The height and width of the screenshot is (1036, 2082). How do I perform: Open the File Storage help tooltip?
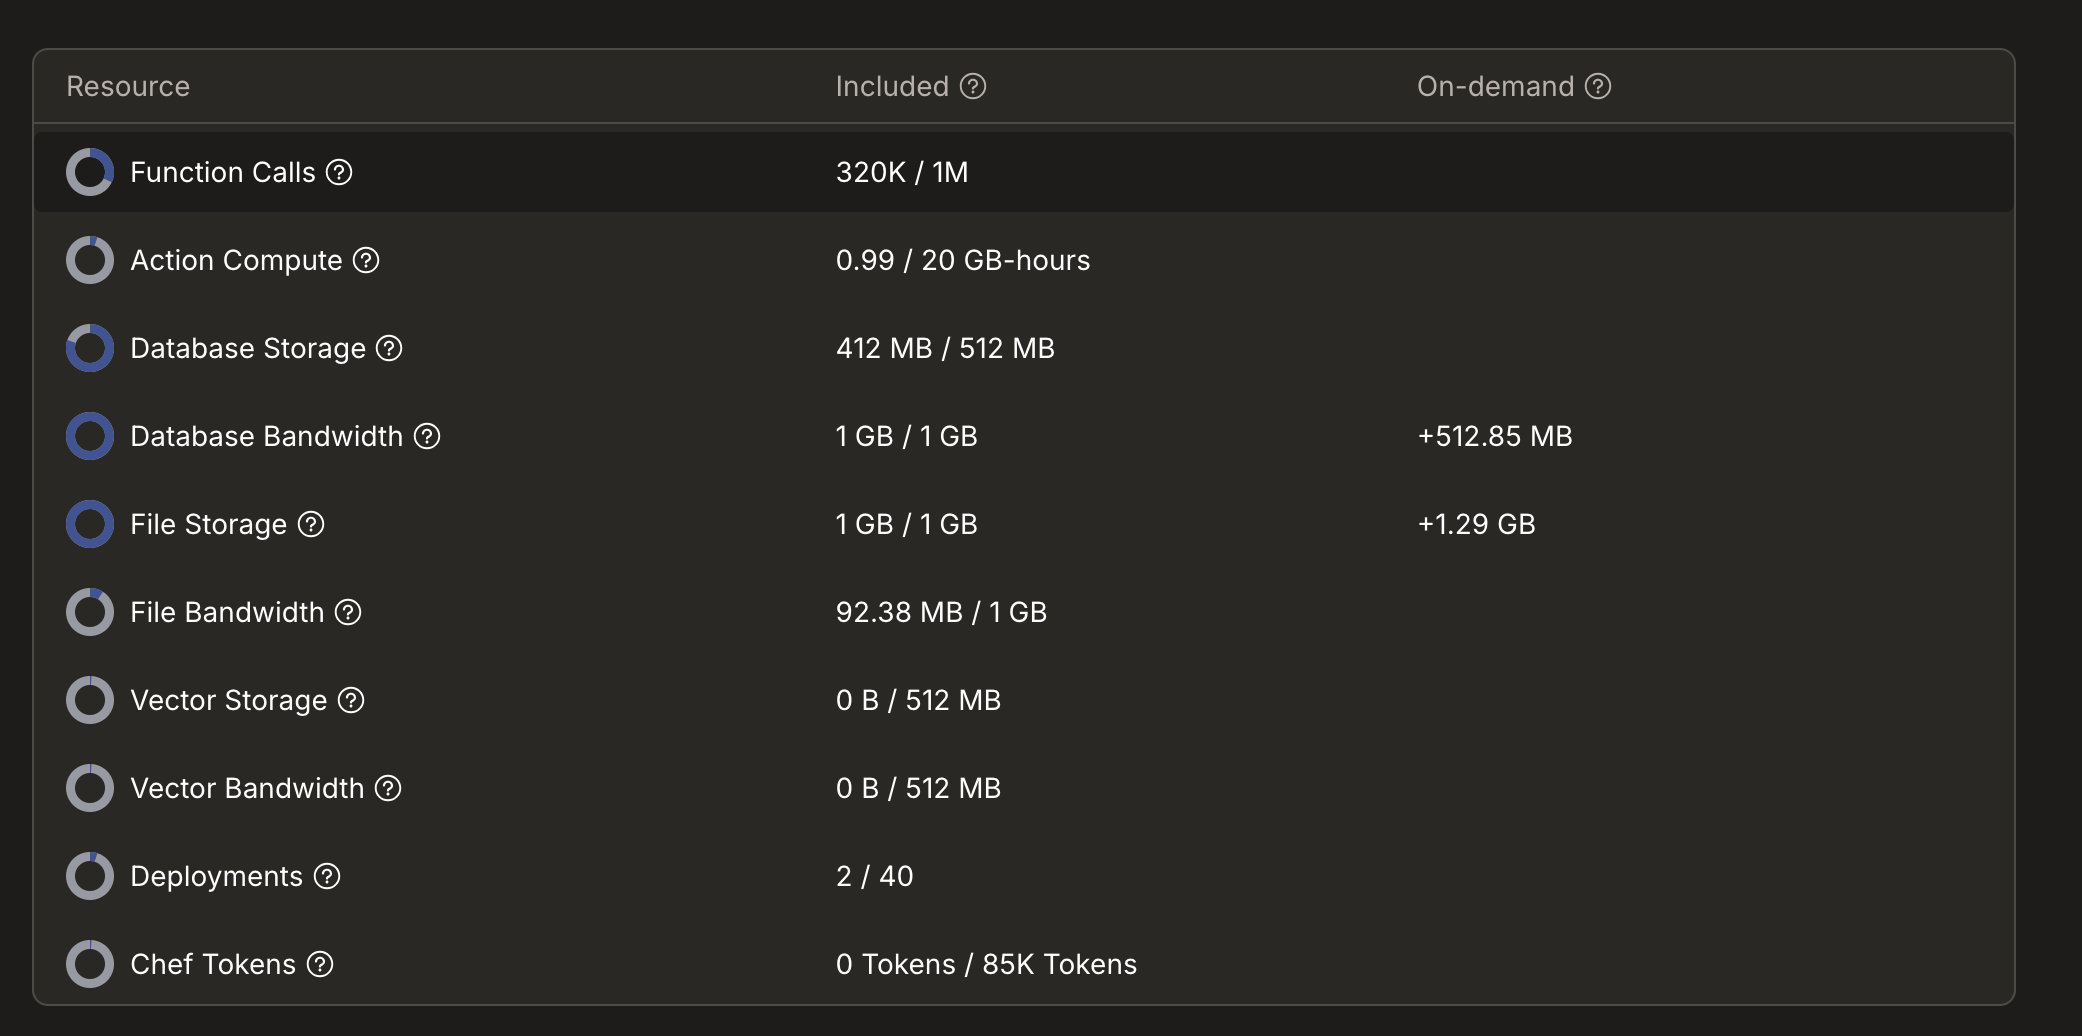(x=310, y=524)
